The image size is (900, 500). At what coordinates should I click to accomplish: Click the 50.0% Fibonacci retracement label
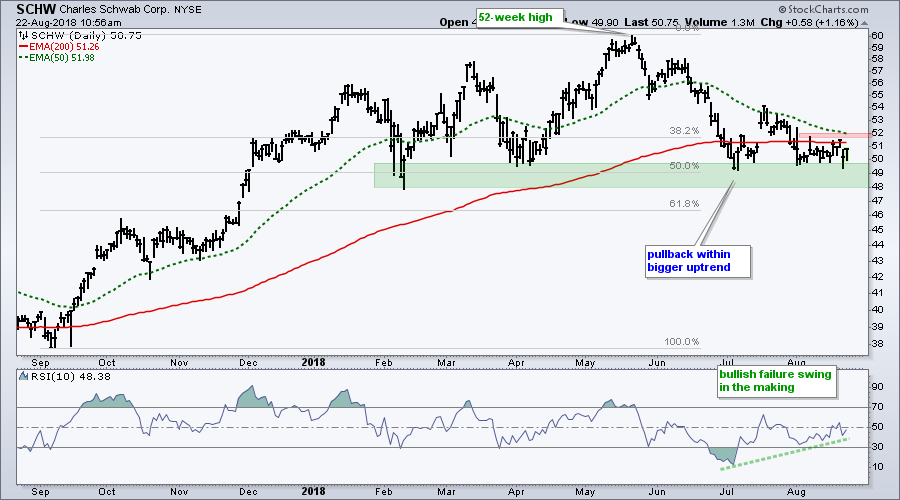684,166
